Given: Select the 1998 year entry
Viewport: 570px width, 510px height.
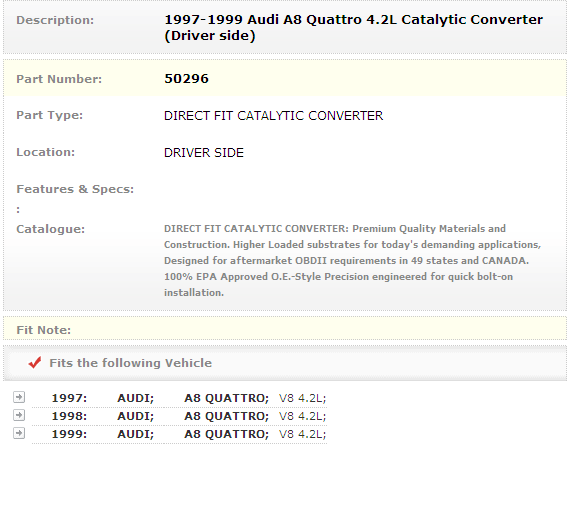Looking at the screenshot, I should click(69, 416).
